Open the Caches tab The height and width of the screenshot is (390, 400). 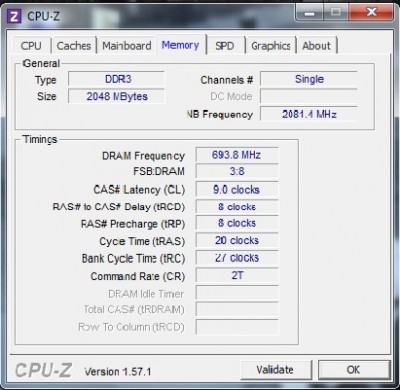coord(74,46)
